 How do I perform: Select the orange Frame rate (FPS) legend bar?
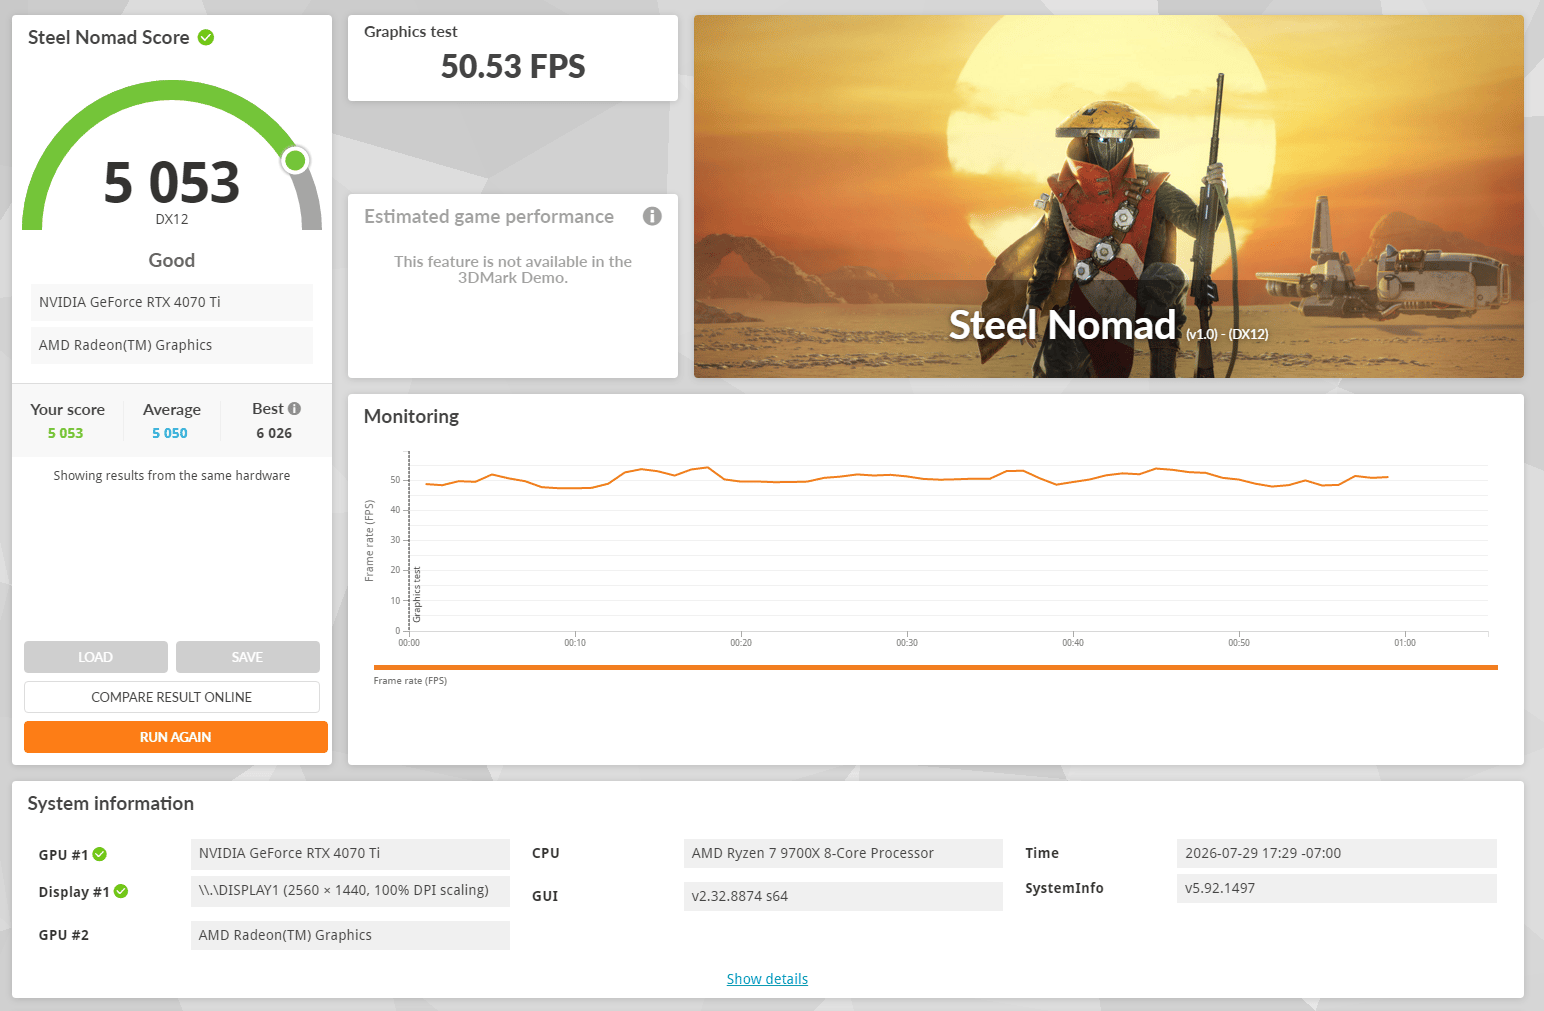pos(936,667)
